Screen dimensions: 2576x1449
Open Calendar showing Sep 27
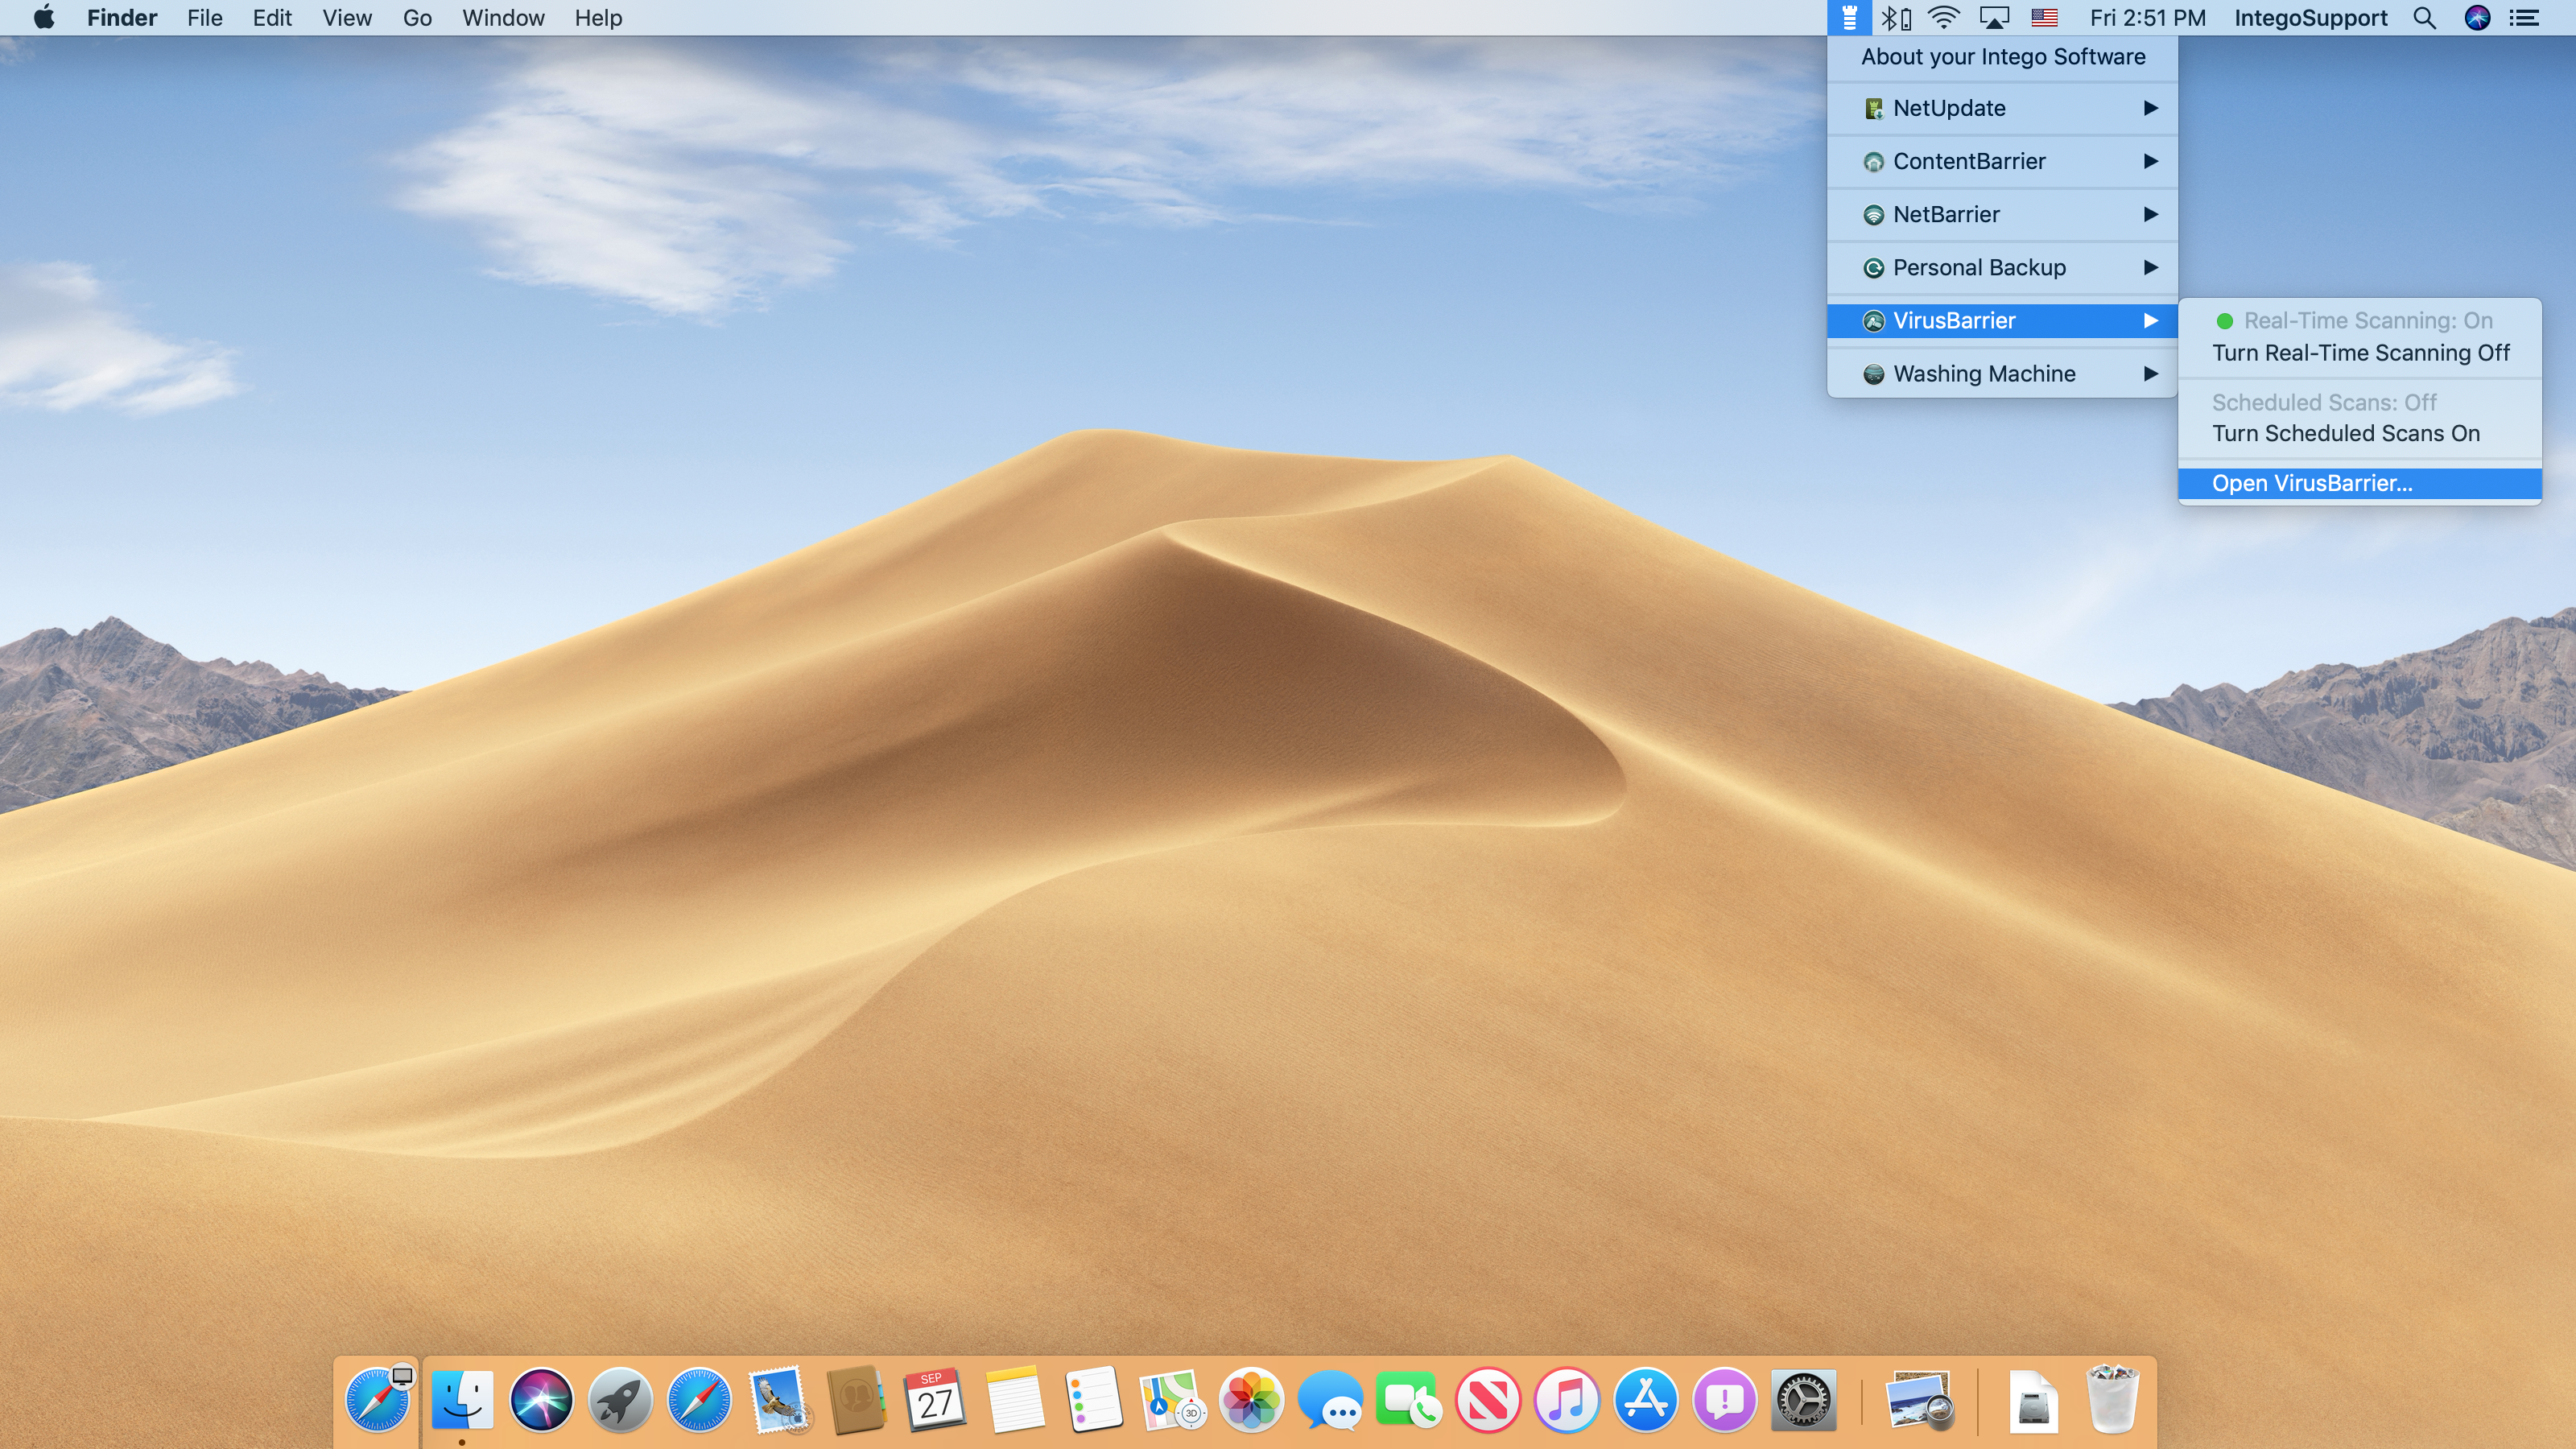[935, 1399]
